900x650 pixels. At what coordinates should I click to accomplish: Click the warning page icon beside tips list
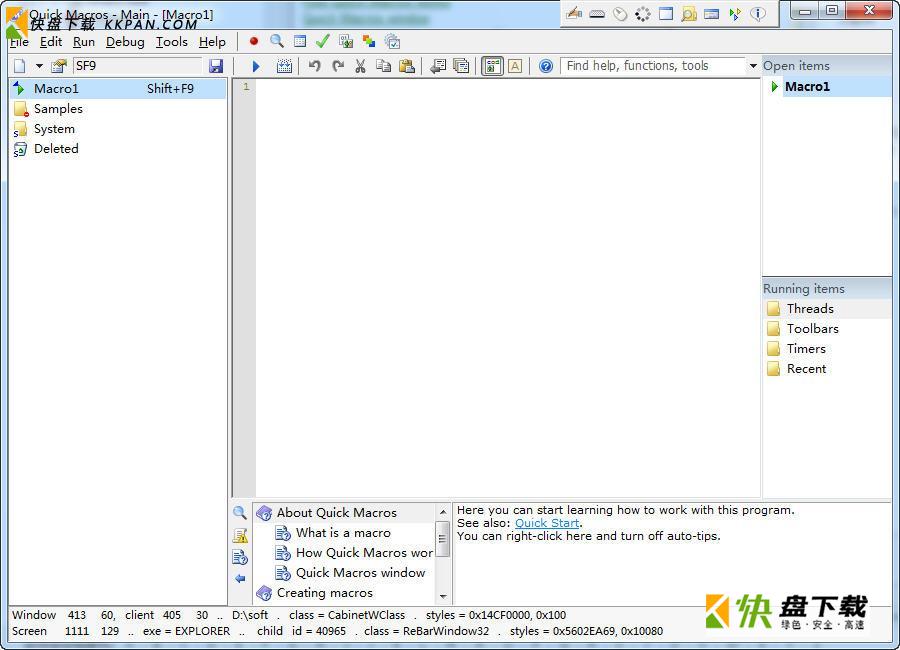(x=240, y=536)
